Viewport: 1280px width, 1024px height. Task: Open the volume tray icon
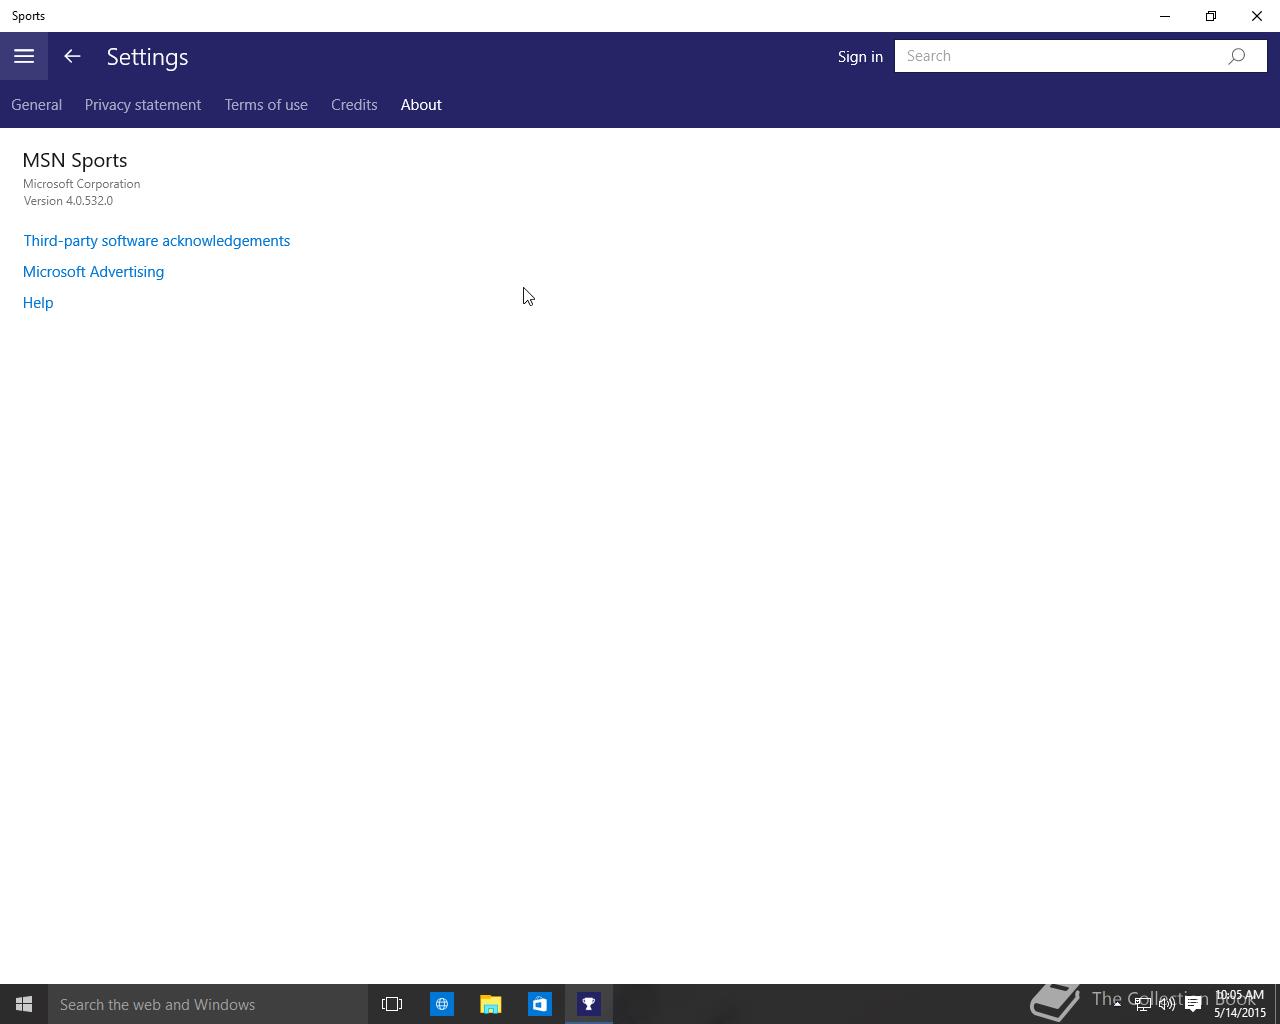(1167, 1004)
